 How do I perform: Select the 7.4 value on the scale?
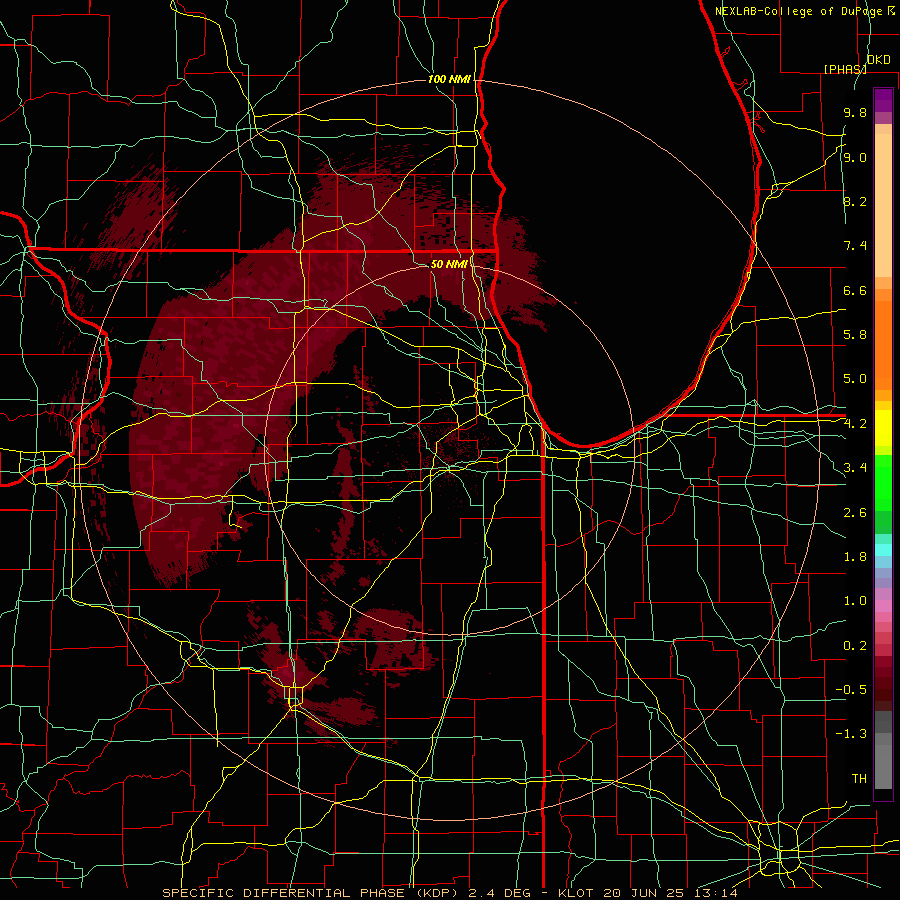(x=855, y=246)
